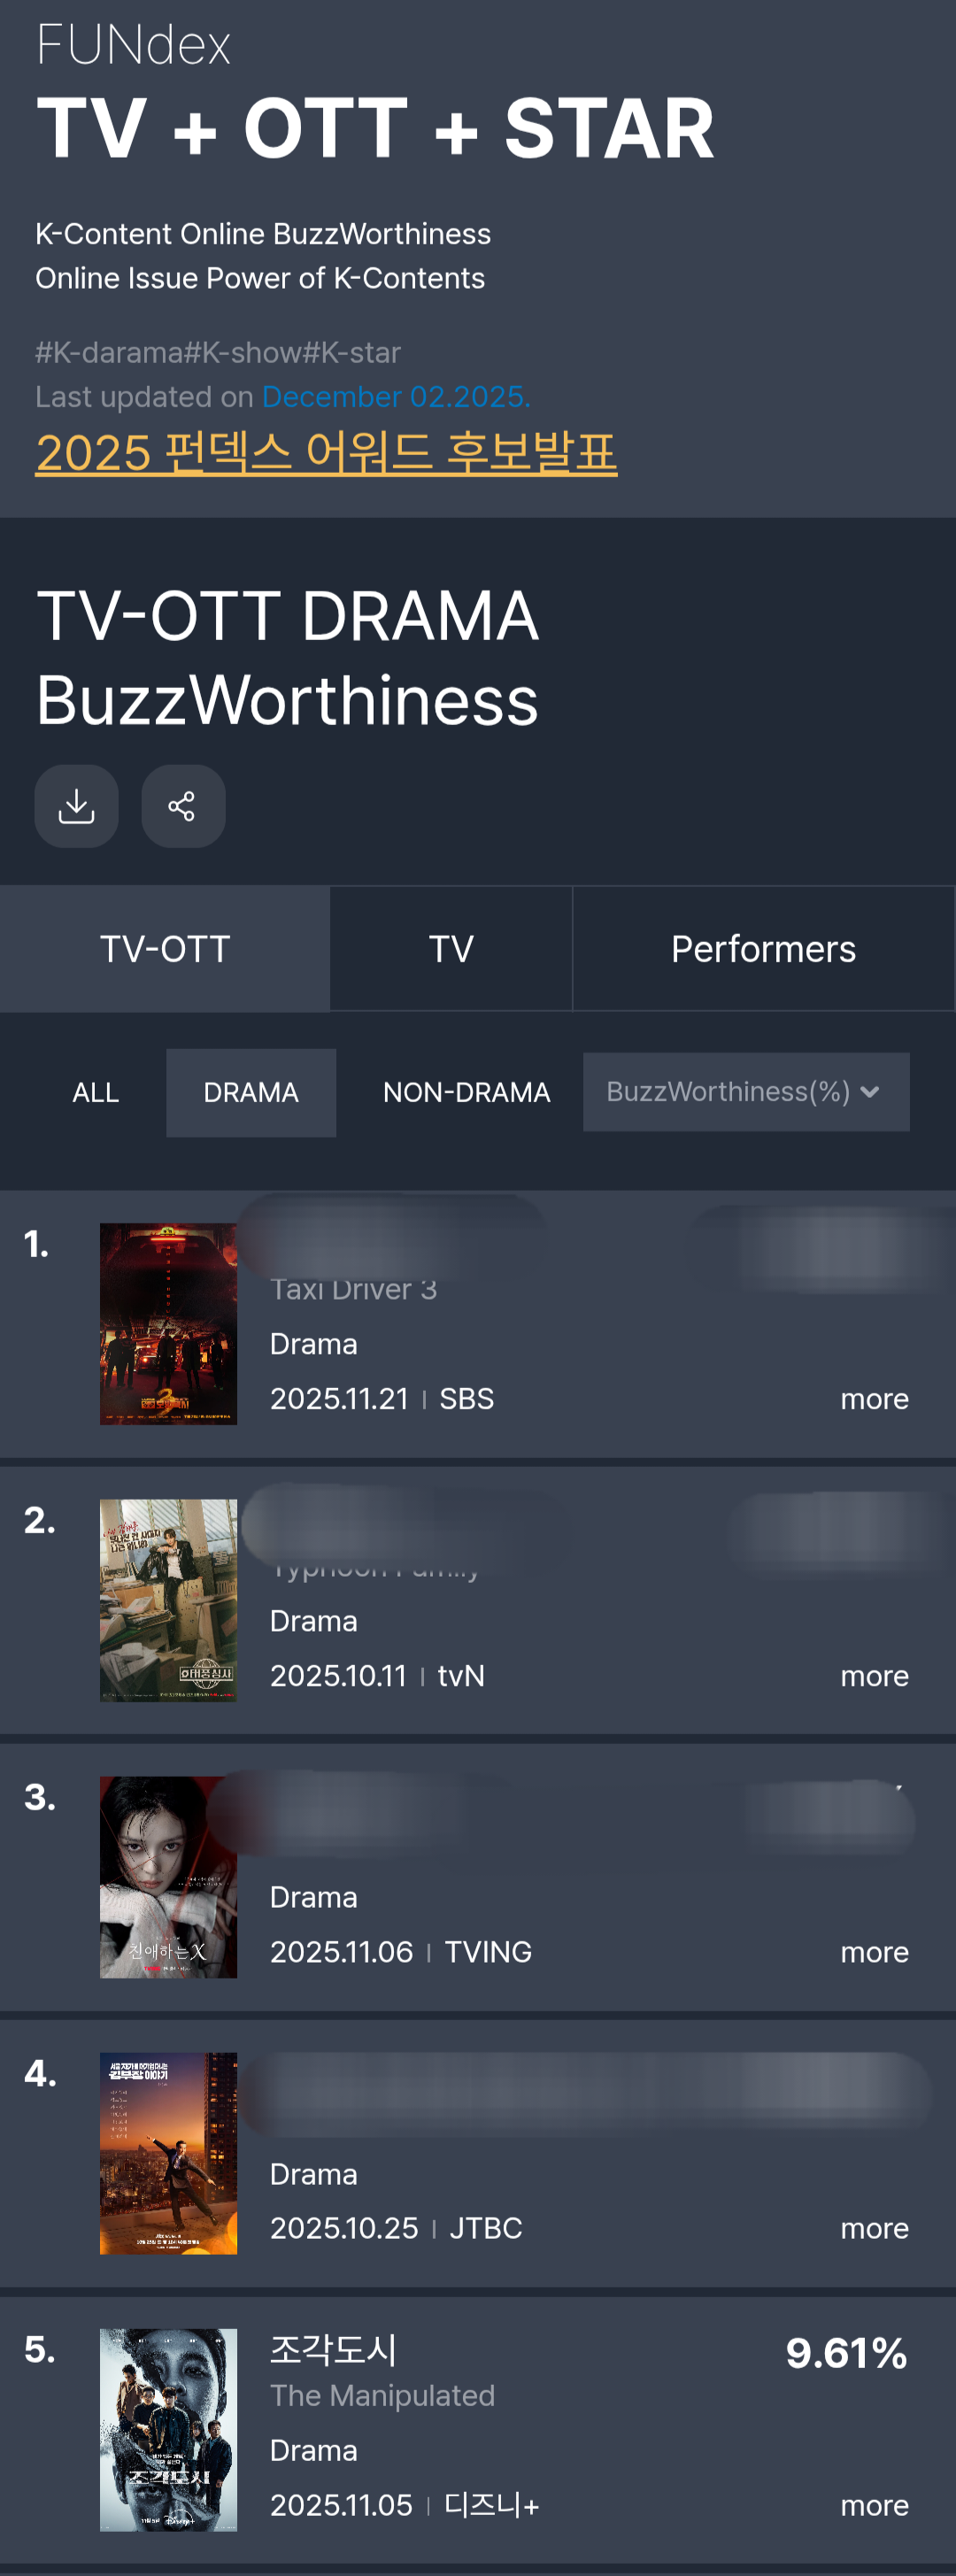956x2576 pixels.
Task: Open the Performers tab
Action: (763, 949)
